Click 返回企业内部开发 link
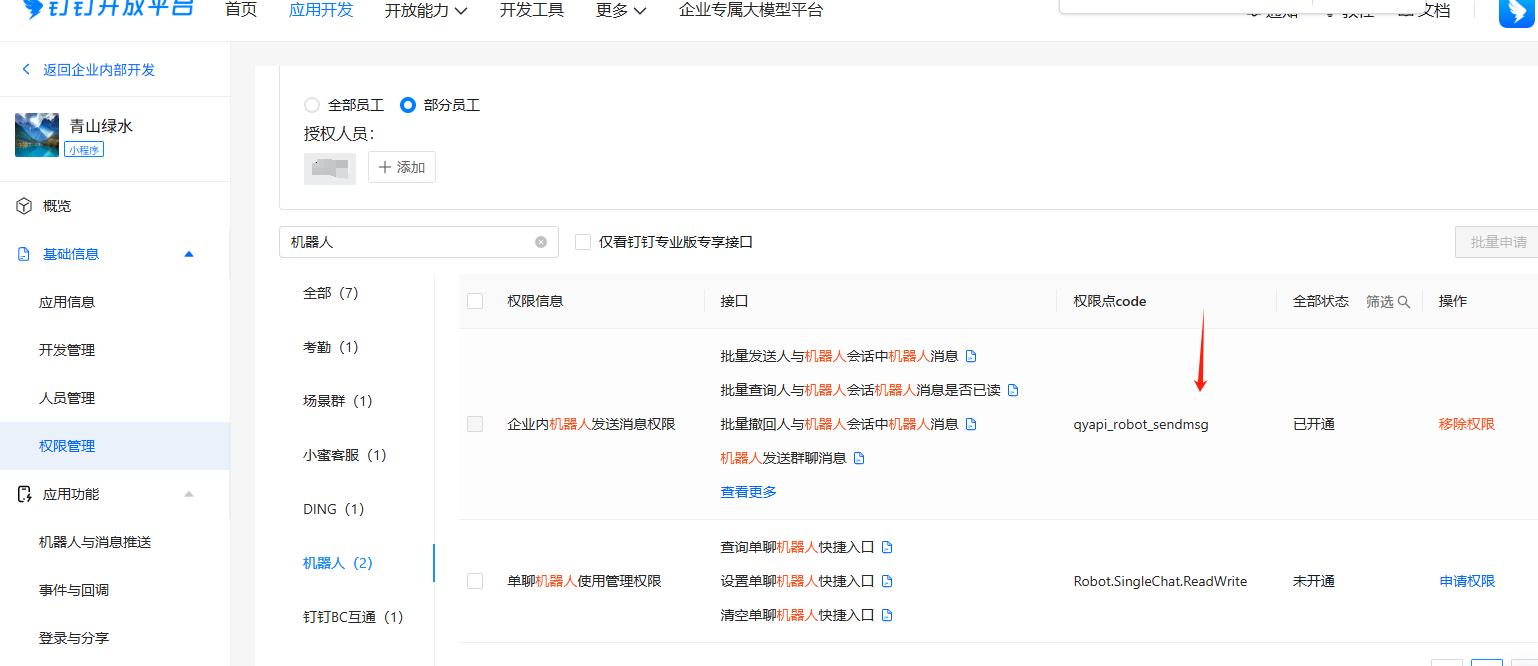The width and height of the screenshot is (1538, 666). tap(99, 70)
